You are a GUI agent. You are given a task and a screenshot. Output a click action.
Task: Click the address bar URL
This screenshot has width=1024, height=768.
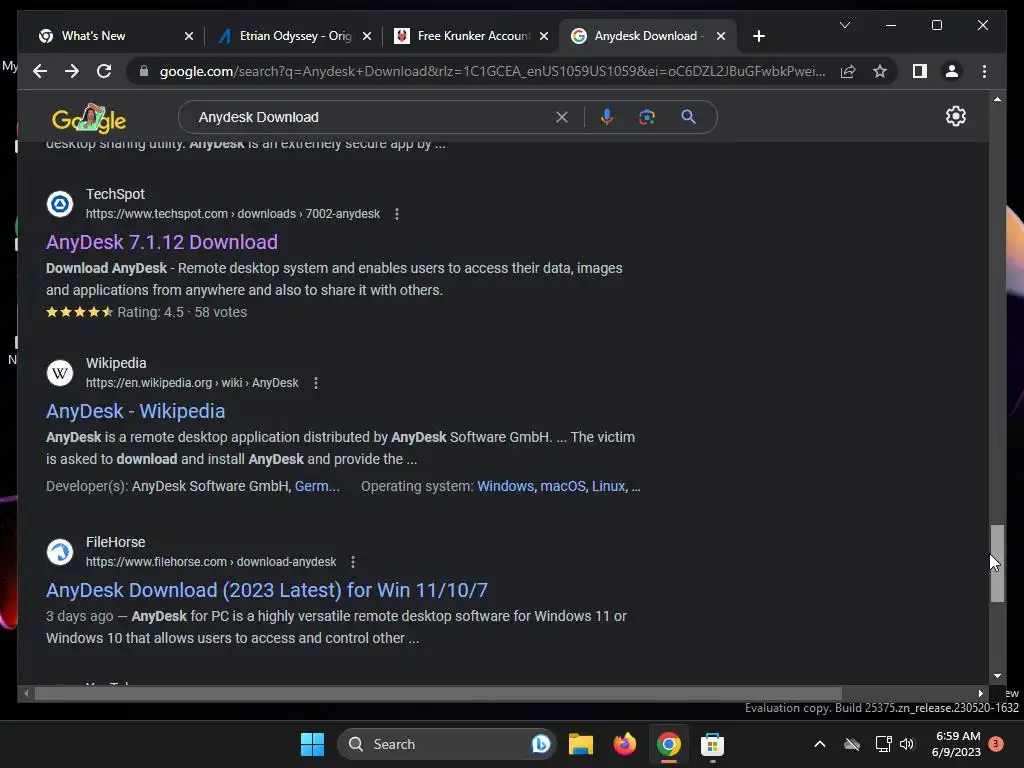pyautogui.click(x=492, y=71)
